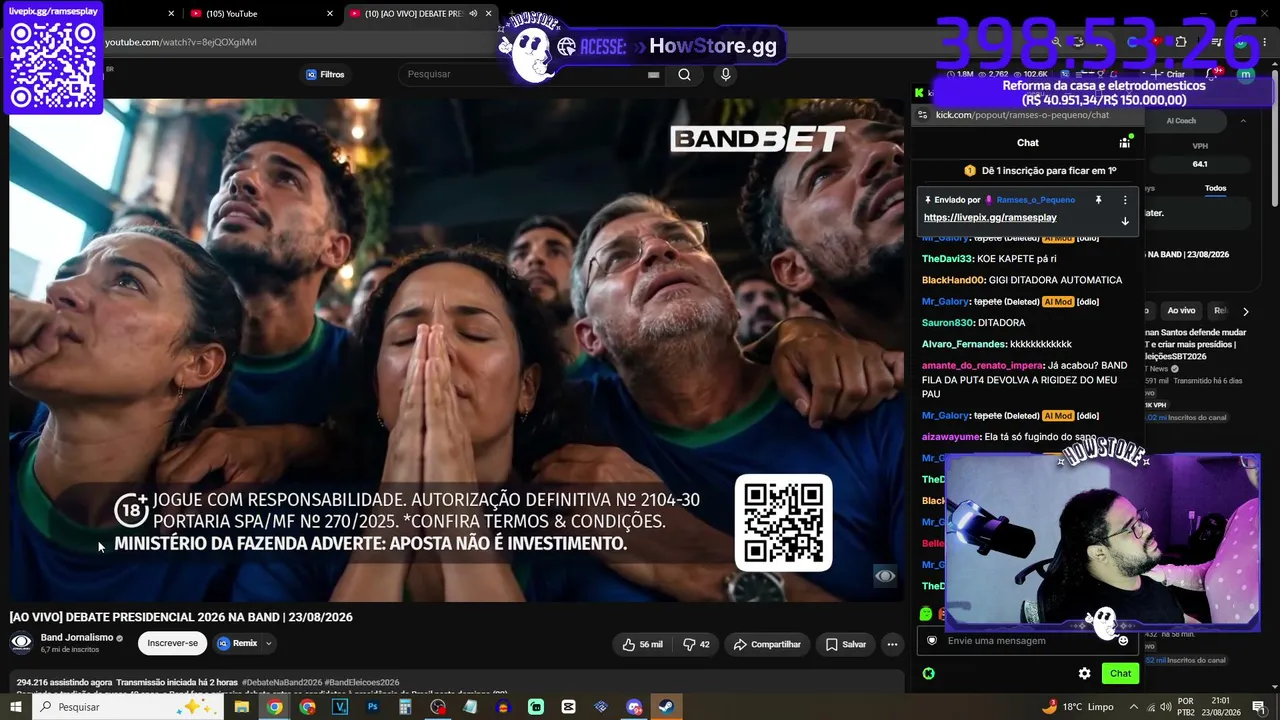Viewport: 1280px width, 720px height.
Task: Open the Band Jornalismo channel avatar
Action: point(21,643)
